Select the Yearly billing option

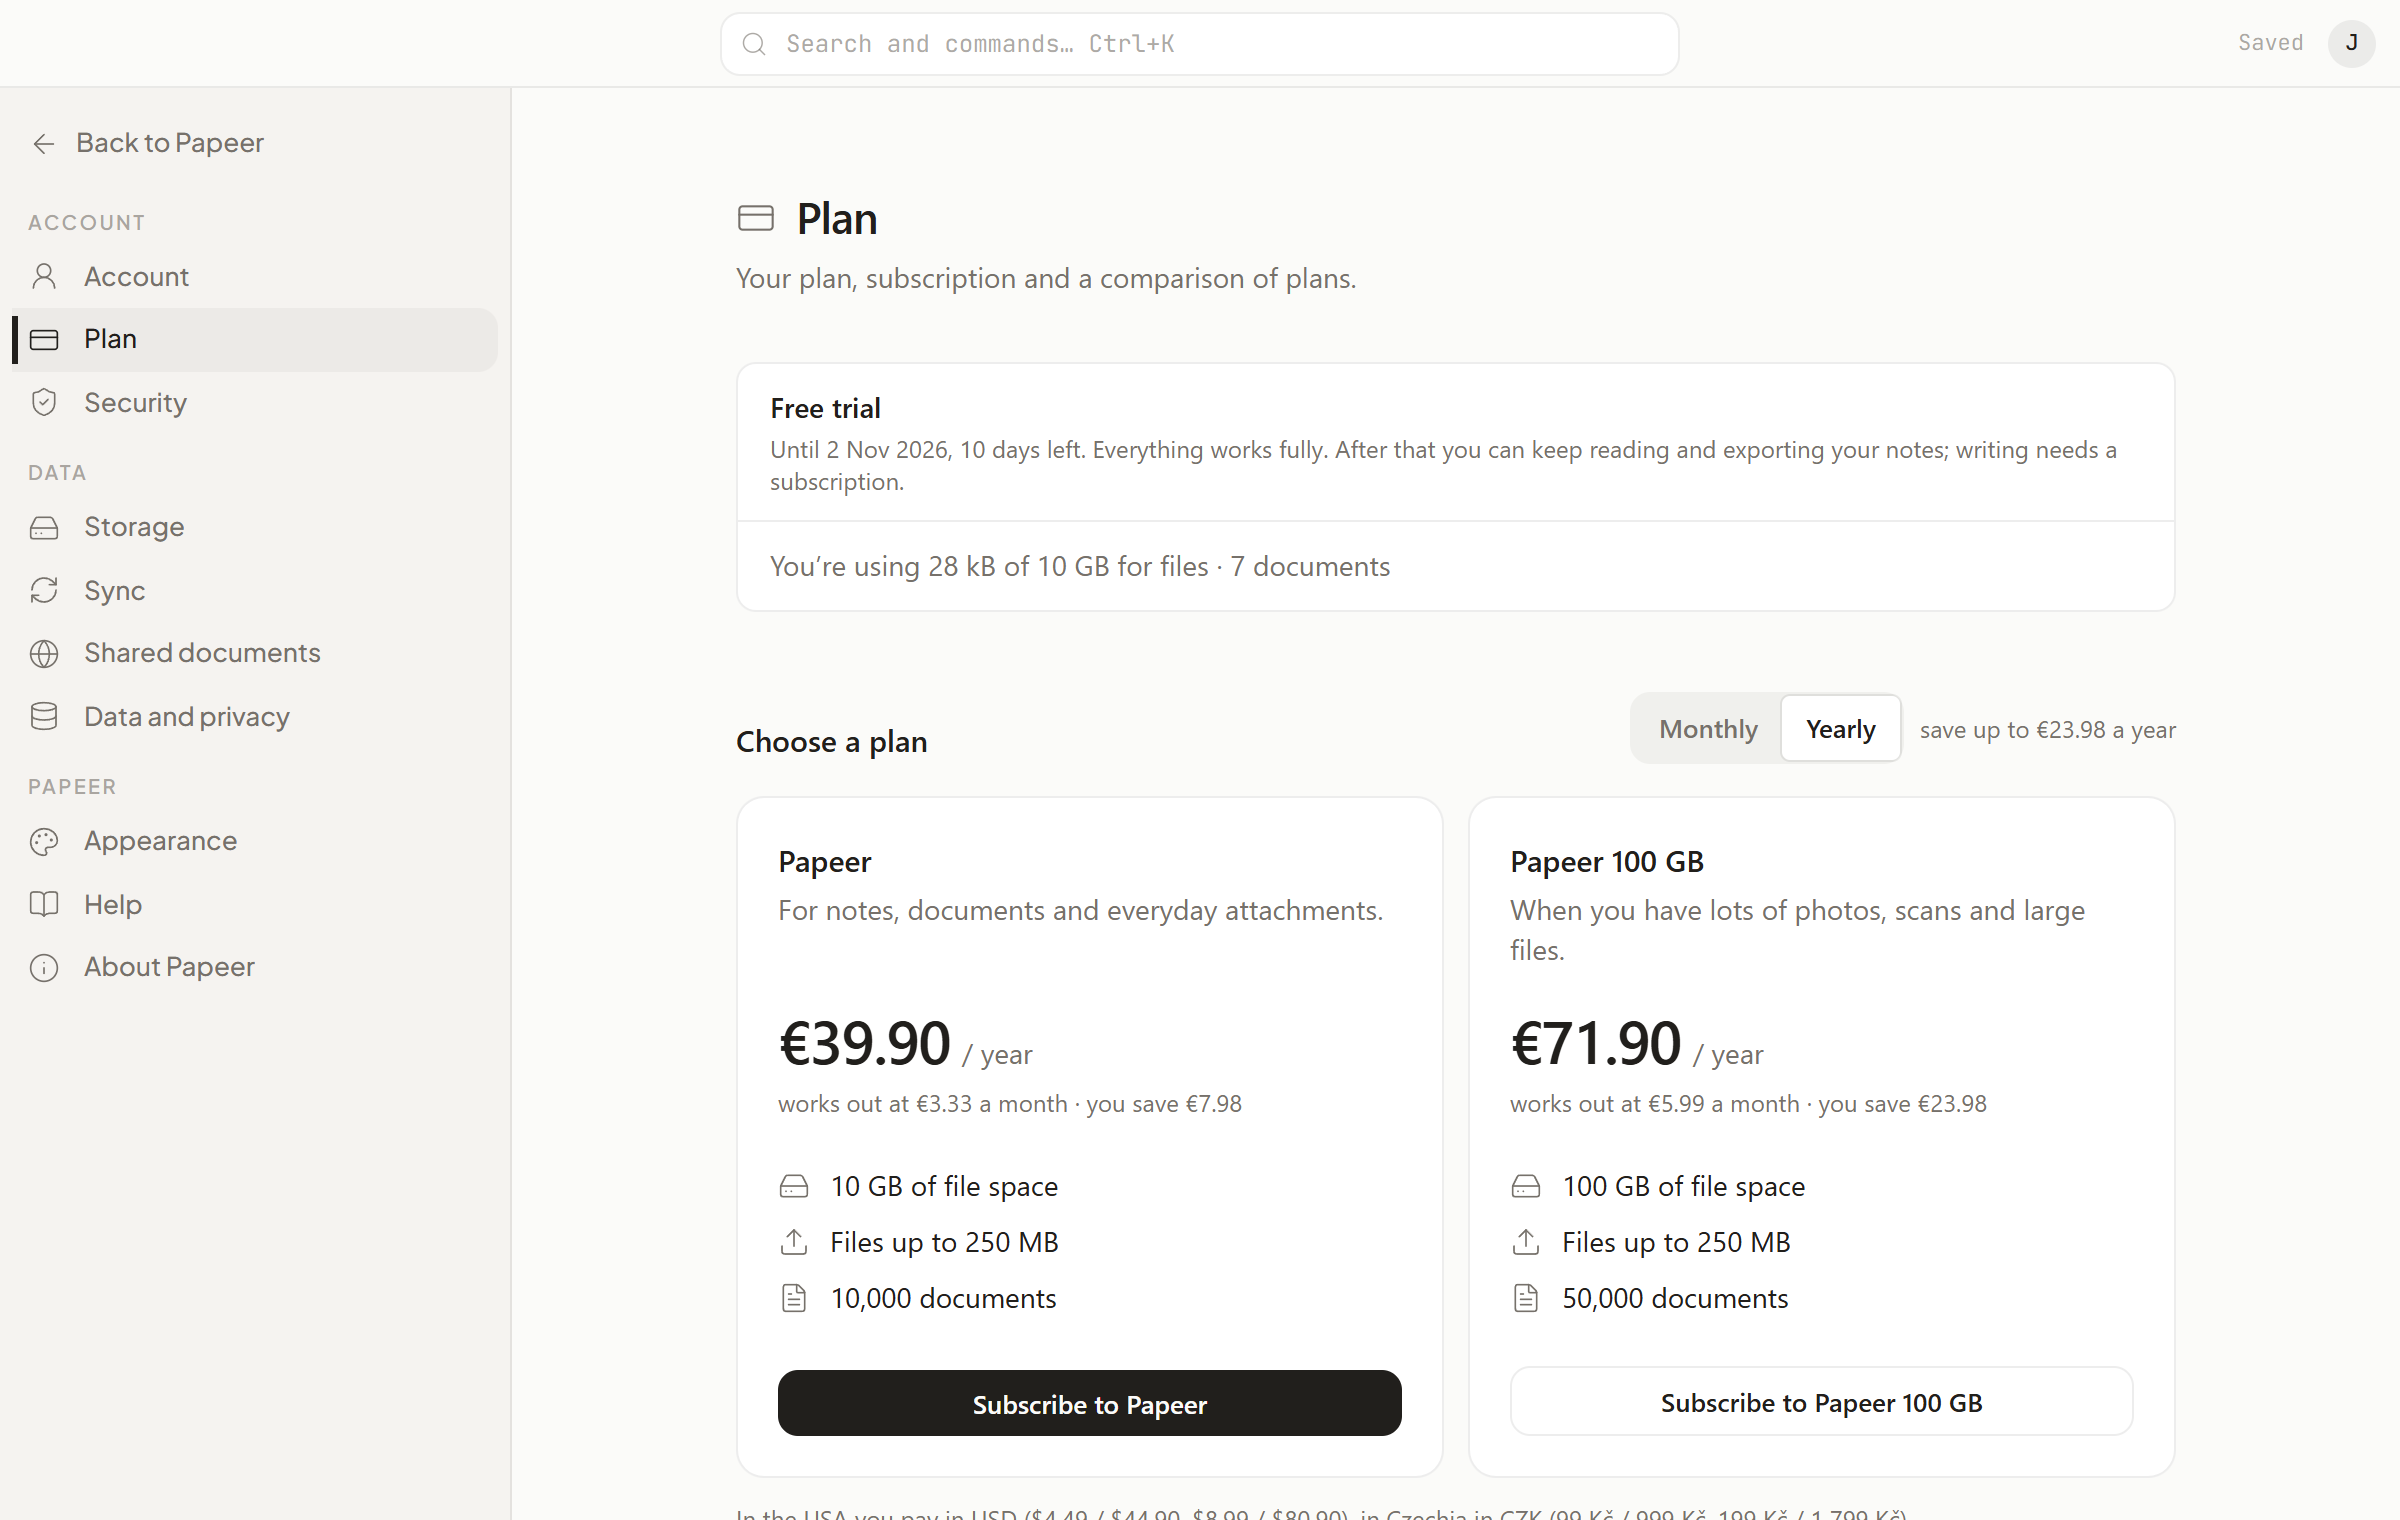(x=1841, y=729)
